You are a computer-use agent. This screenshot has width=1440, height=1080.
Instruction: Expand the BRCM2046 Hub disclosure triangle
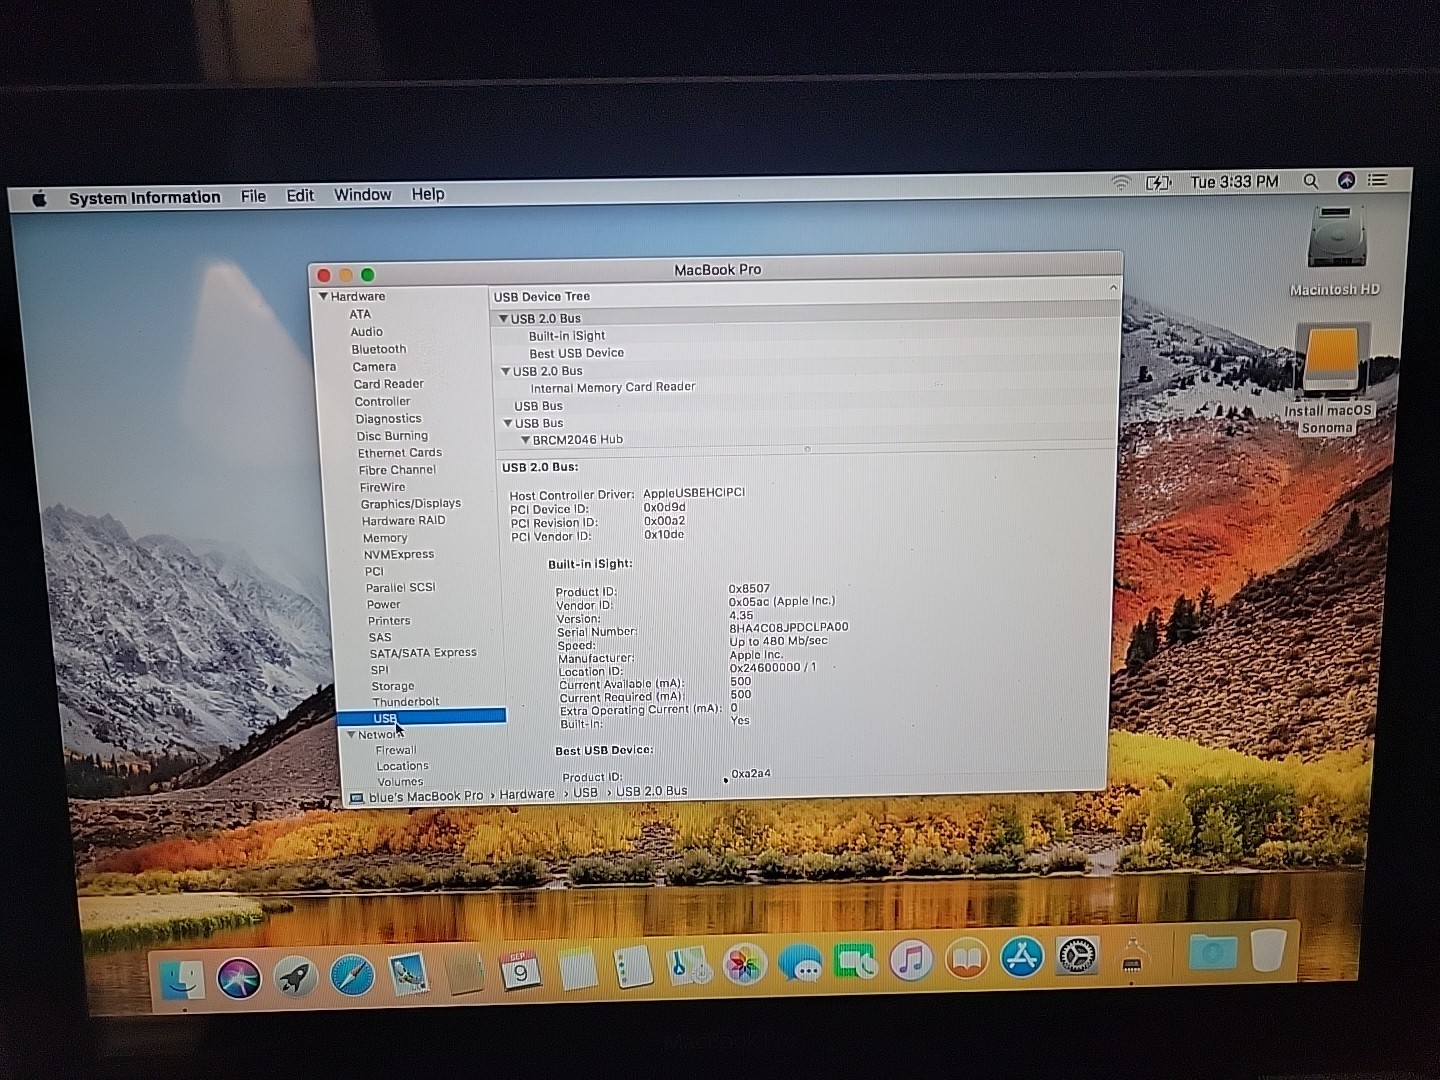pyautogui.click(x=526, y=440)
